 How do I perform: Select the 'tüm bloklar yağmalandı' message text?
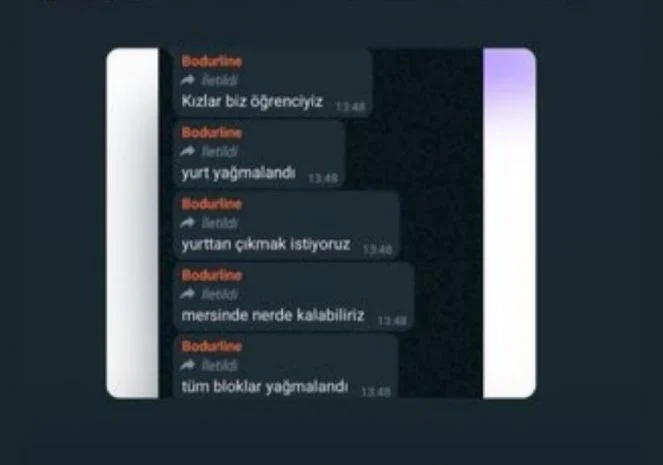[265, 386]
